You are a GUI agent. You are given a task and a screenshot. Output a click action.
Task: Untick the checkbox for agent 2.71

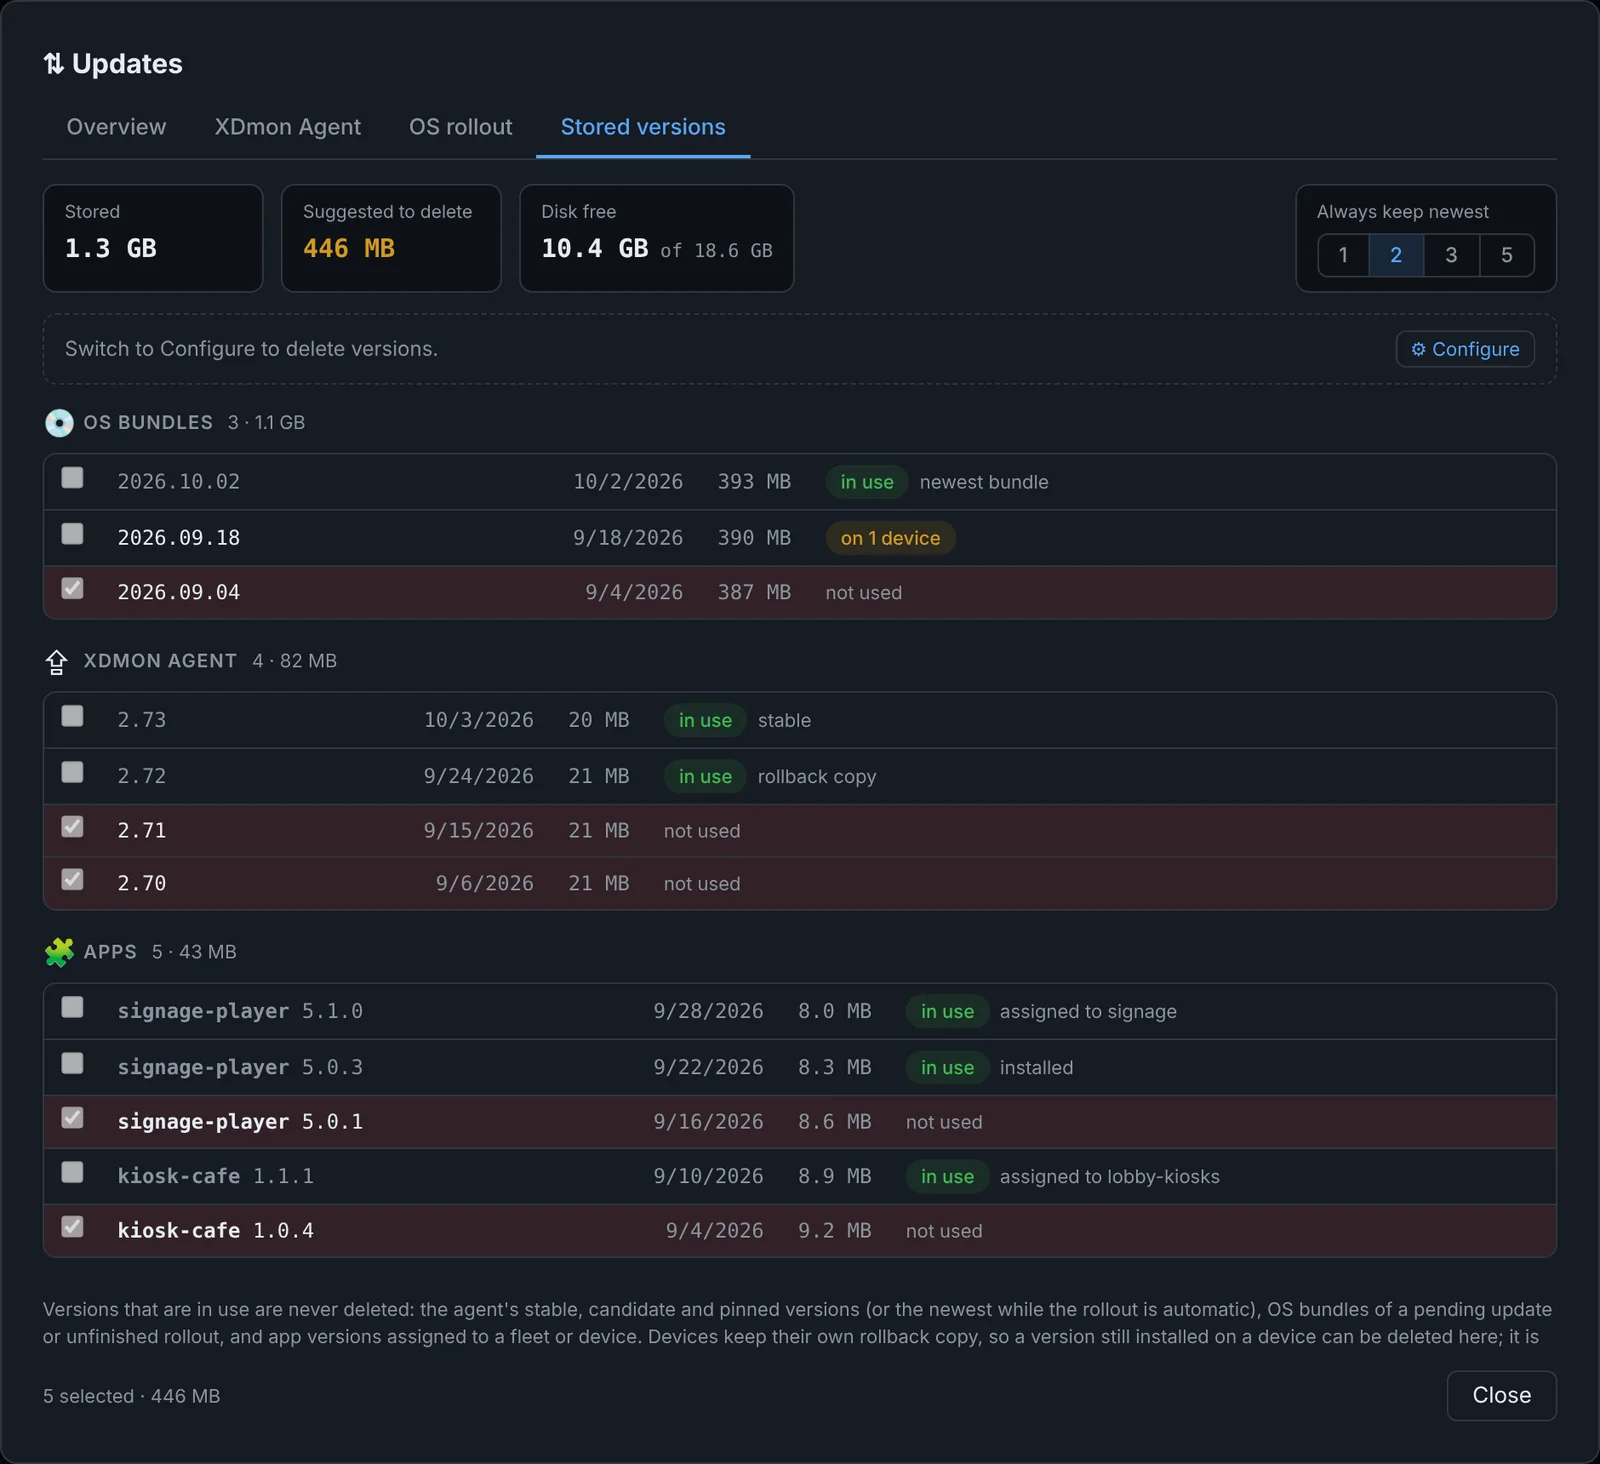[72, 826]
